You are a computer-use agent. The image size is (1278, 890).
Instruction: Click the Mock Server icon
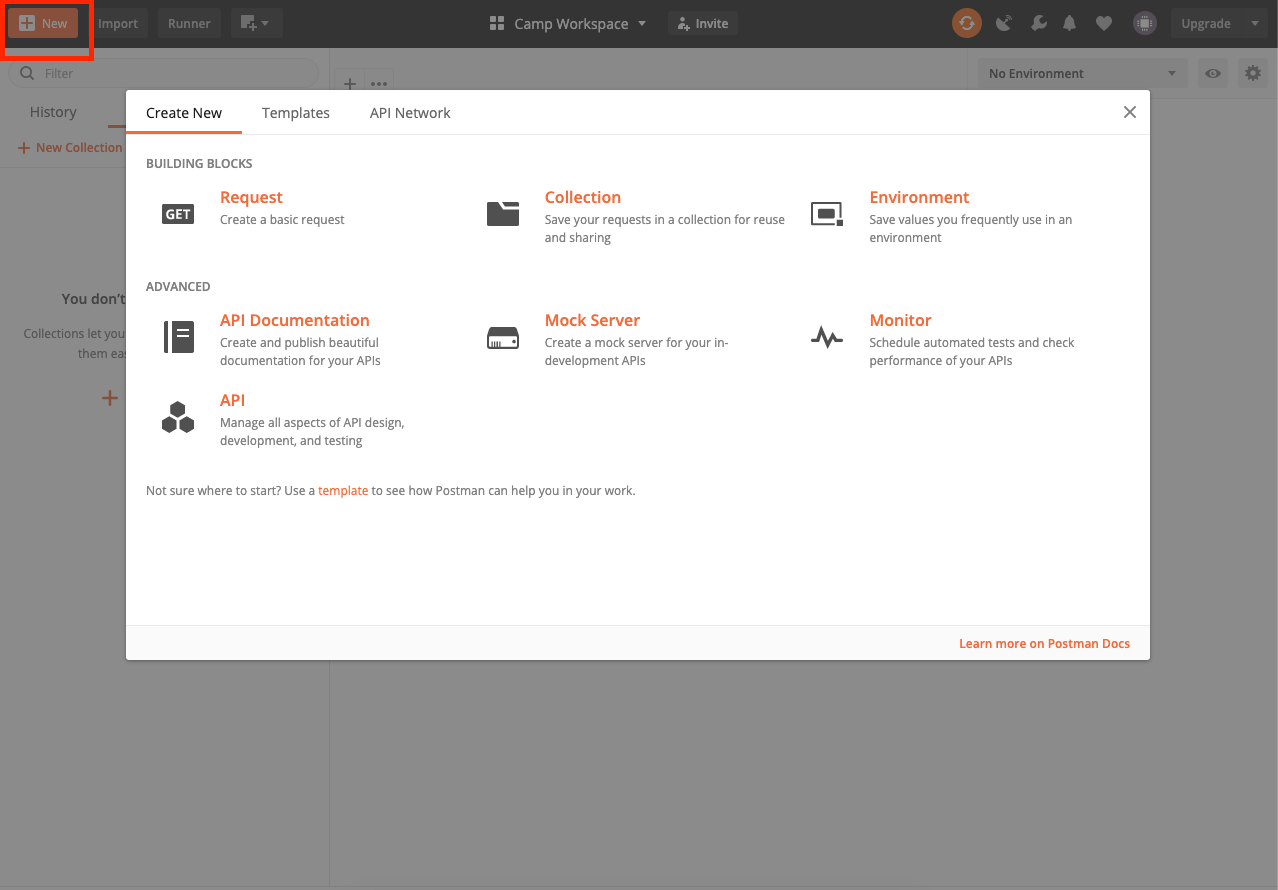[503, 338]
